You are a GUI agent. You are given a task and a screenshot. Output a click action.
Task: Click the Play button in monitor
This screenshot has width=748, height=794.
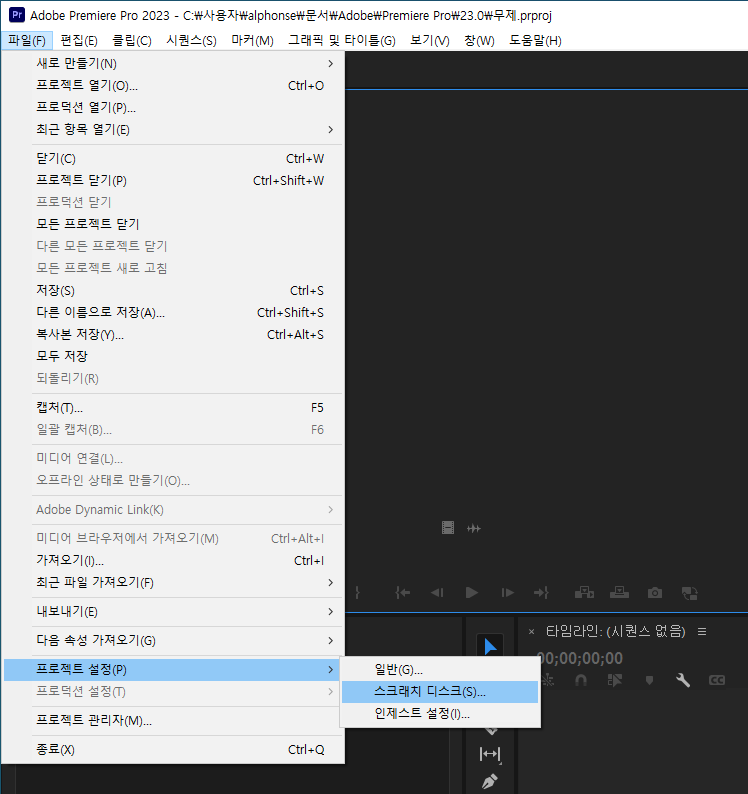(471, 592)
